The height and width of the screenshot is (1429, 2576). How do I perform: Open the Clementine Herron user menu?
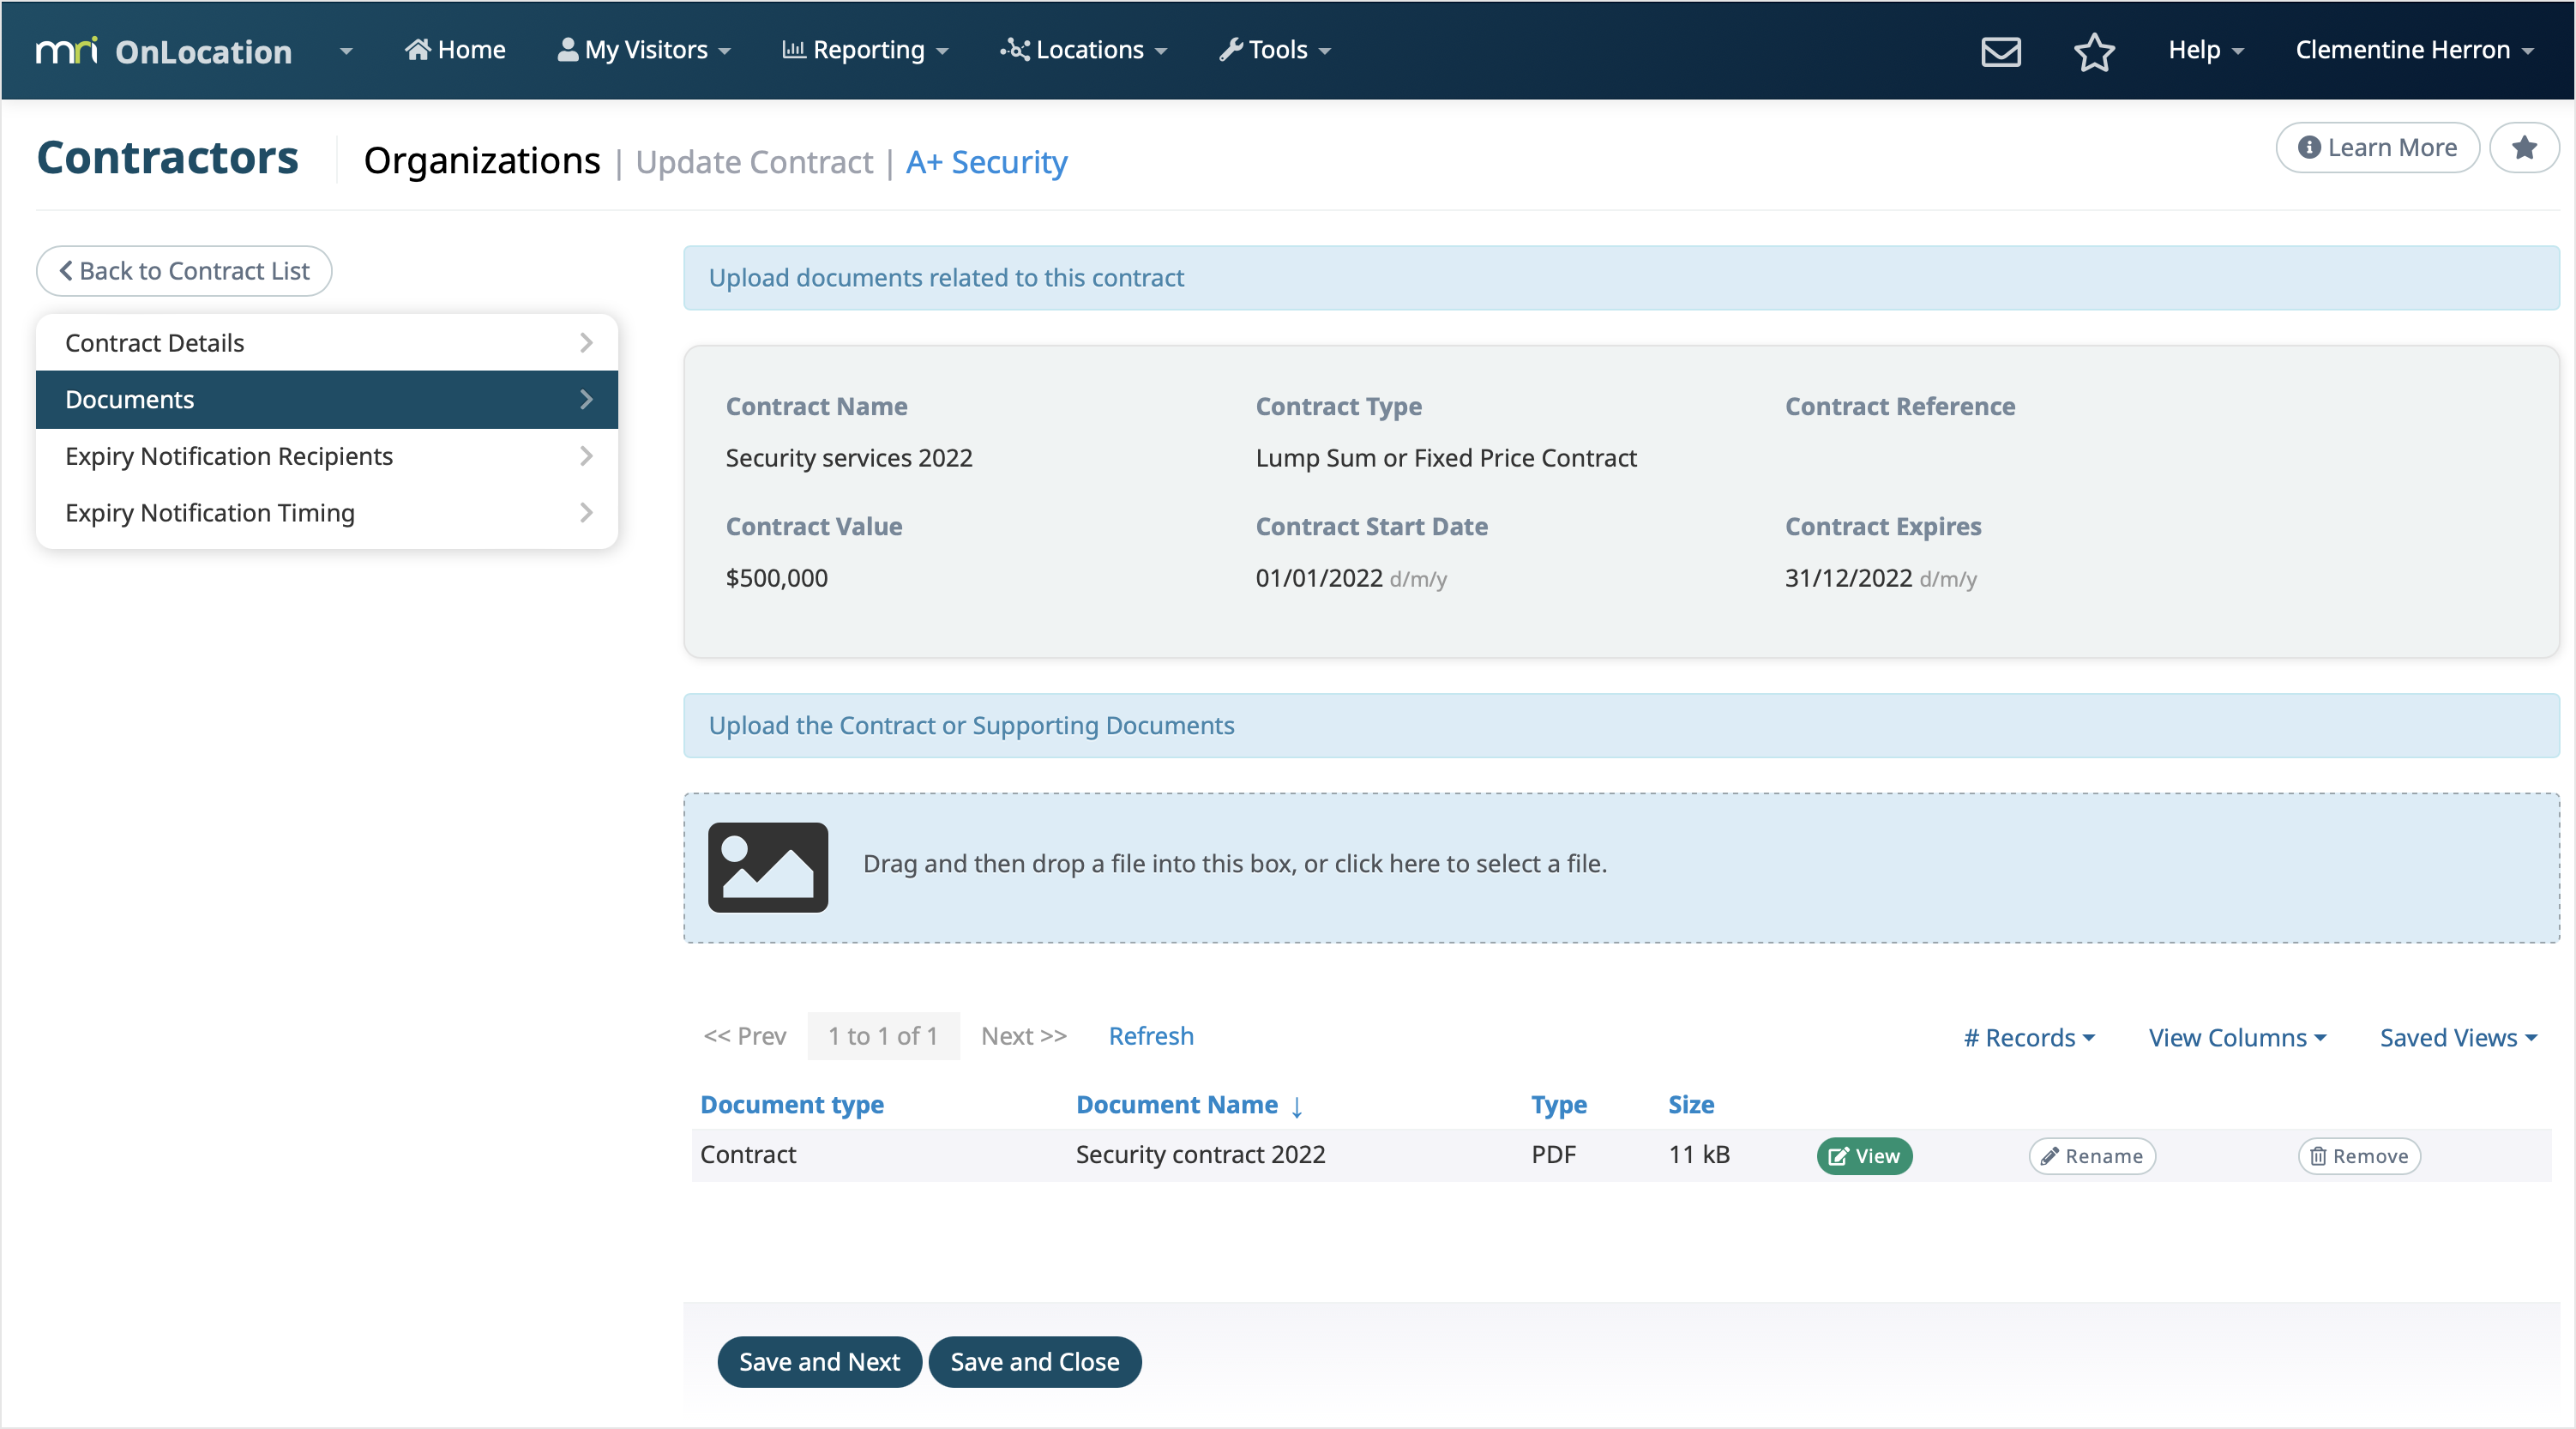2413,50
